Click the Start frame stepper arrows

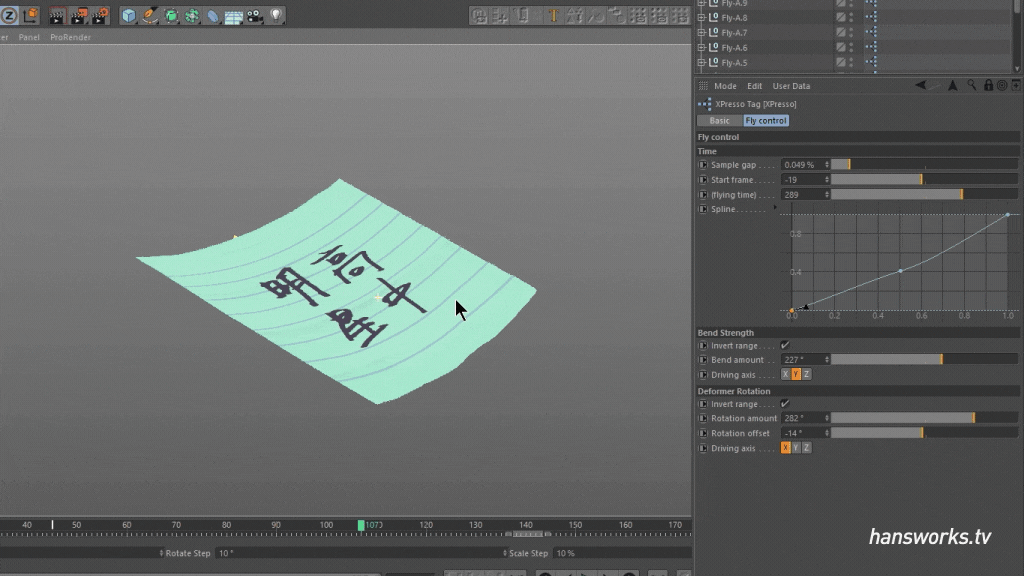pos(827,180)
